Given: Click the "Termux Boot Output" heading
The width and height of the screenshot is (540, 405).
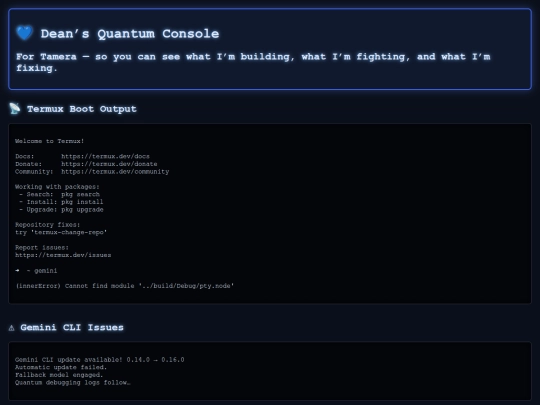Looking at the screenshot, I should [x=82, y=109].
